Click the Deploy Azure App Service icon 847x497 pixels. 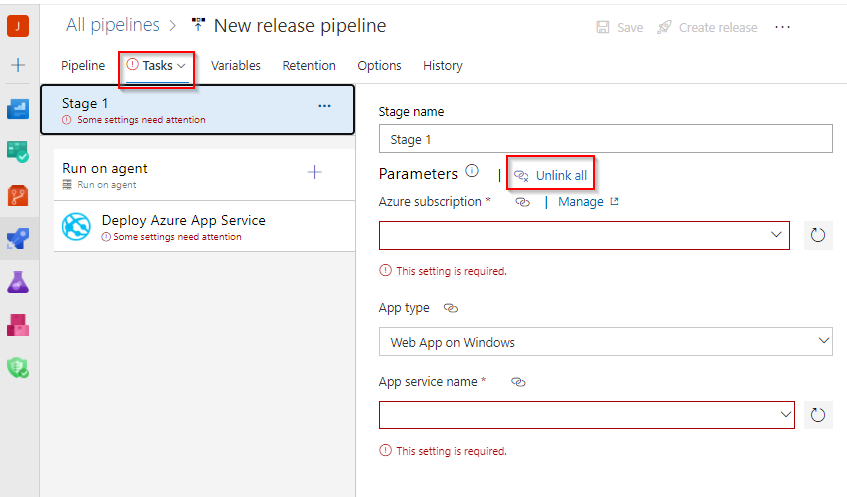tap(76, 227)
